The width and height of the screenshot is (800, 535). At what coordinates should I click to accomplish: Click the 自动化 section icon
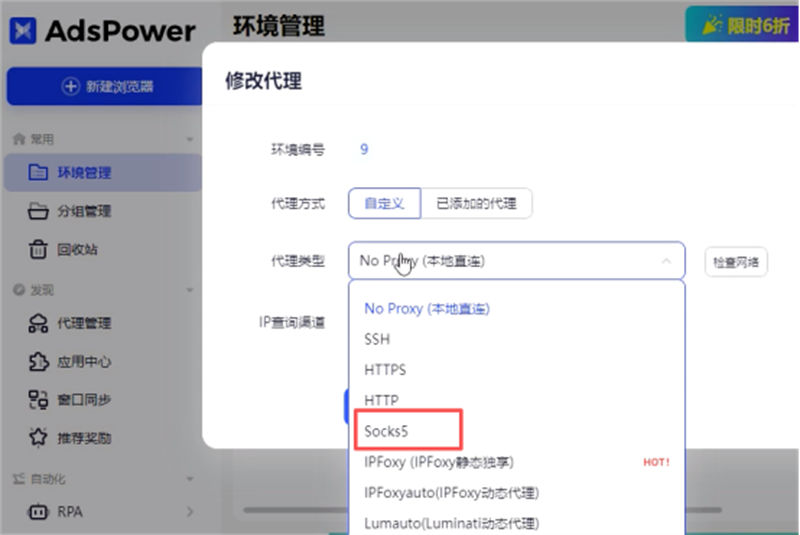point(19,479)
